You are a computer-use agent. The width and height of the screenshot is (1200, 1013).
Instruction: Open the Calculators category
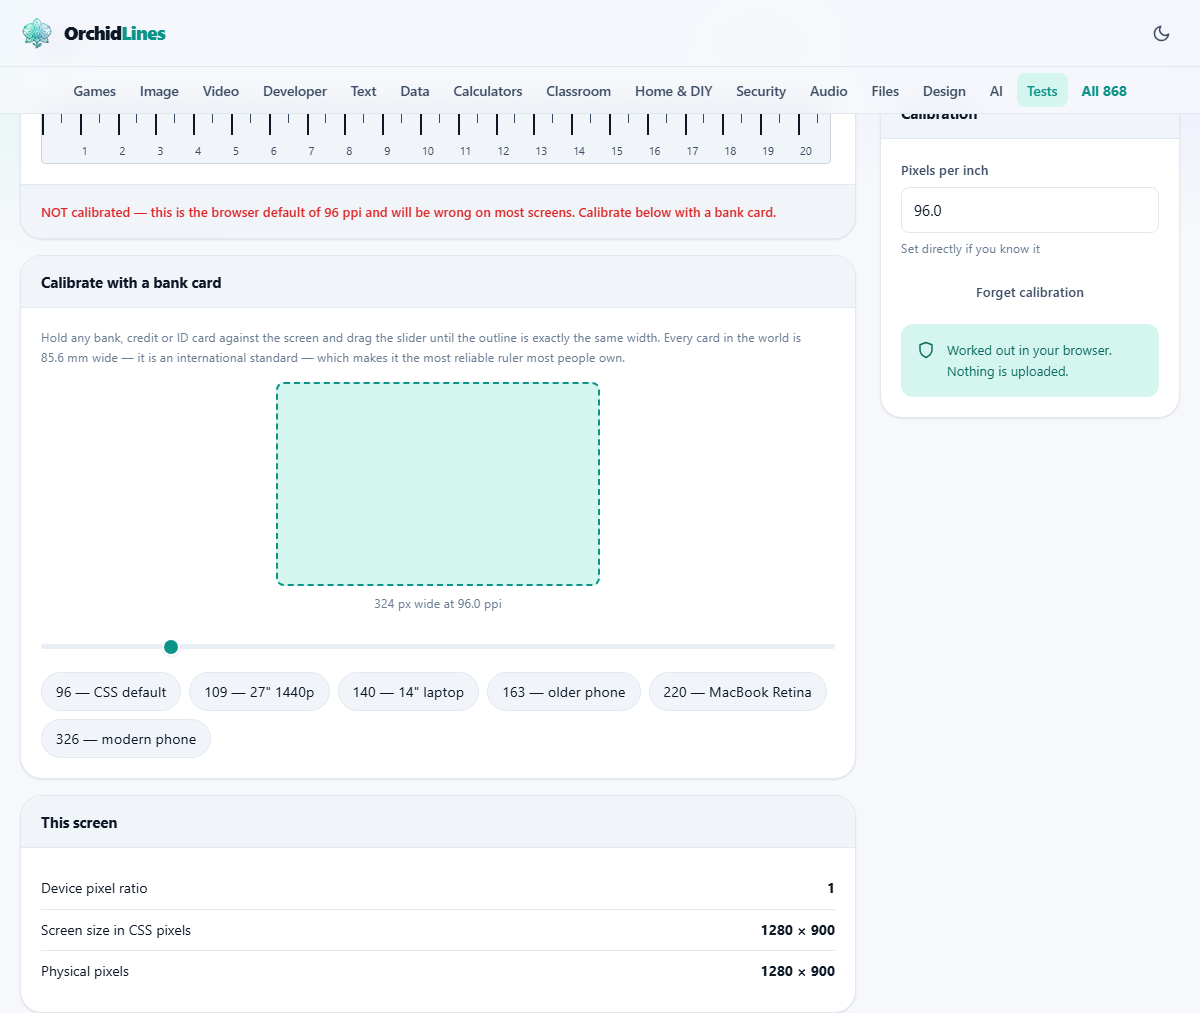(488, 91)
